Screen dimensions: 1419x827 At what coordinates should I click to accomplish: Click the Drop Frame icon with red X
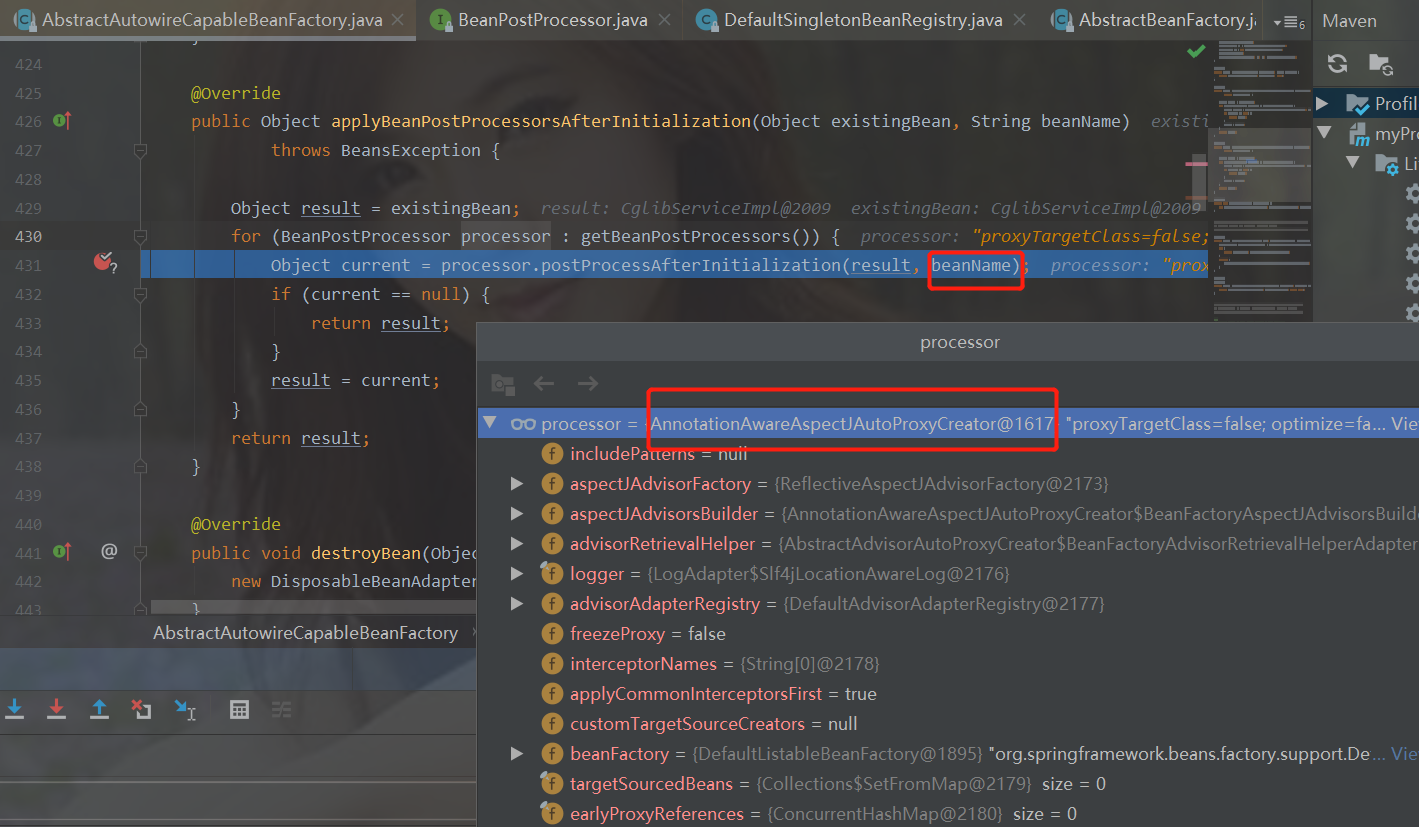141,709
